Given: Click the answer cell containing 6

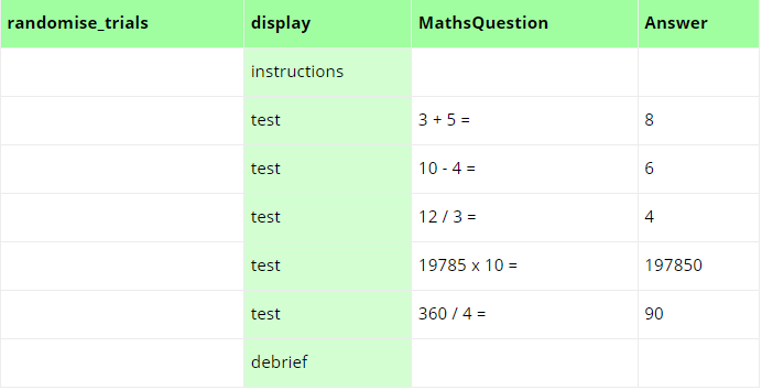Looking at the screenshot, I should [699, 169].
